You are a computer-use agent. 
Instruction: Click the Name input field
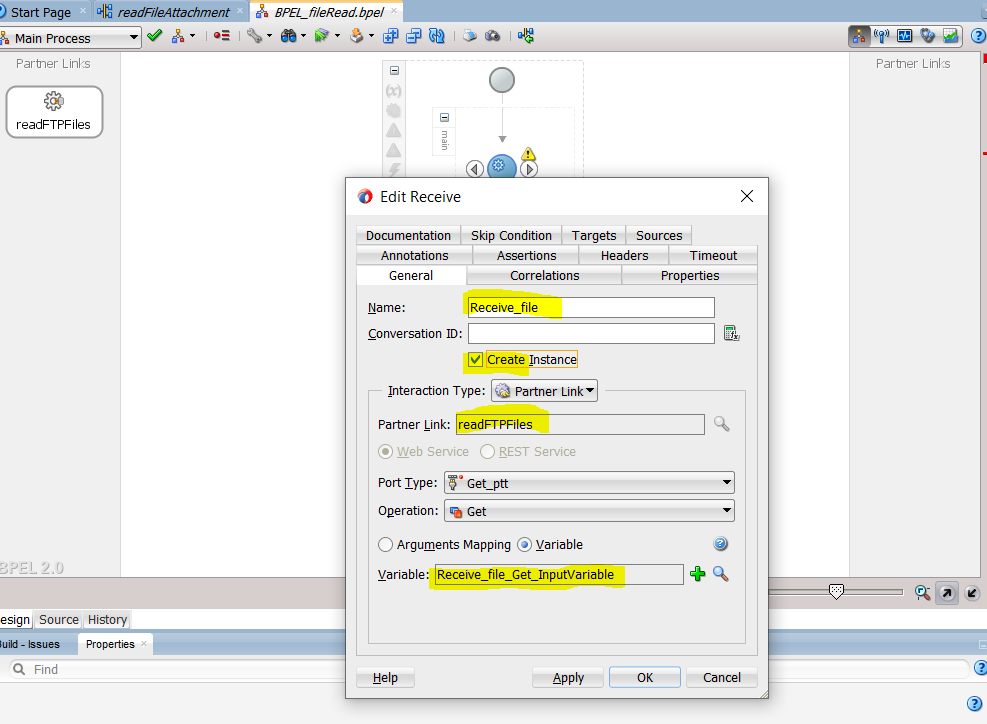pyautogui.click(x=590, y=307)
